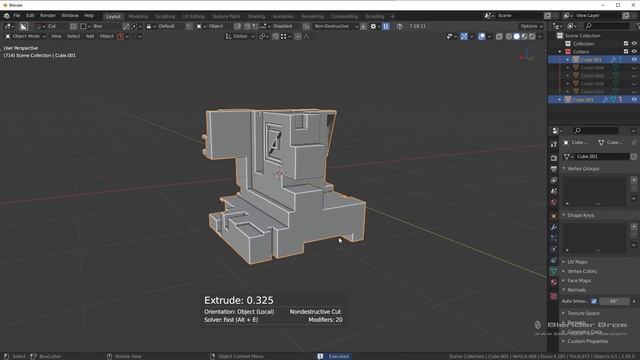Collapse the Cutters collection
This screenshot has height=360, width=640.
[560, 52]
